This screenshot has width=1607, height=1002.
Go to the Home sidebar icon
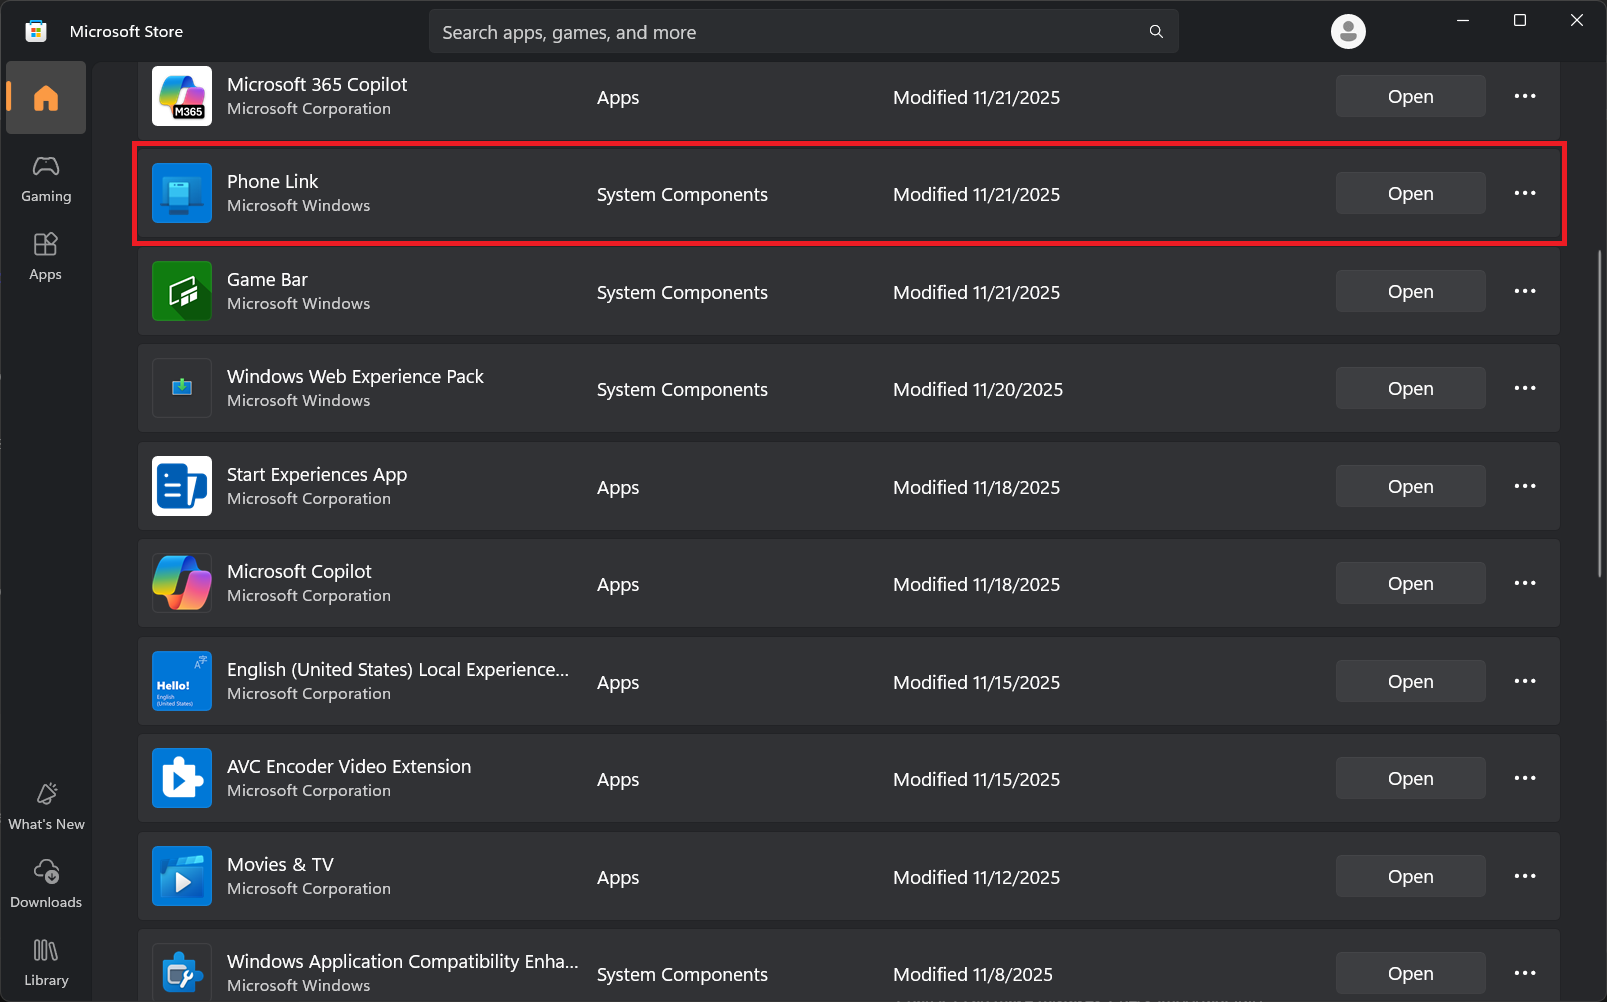(46, 98)
